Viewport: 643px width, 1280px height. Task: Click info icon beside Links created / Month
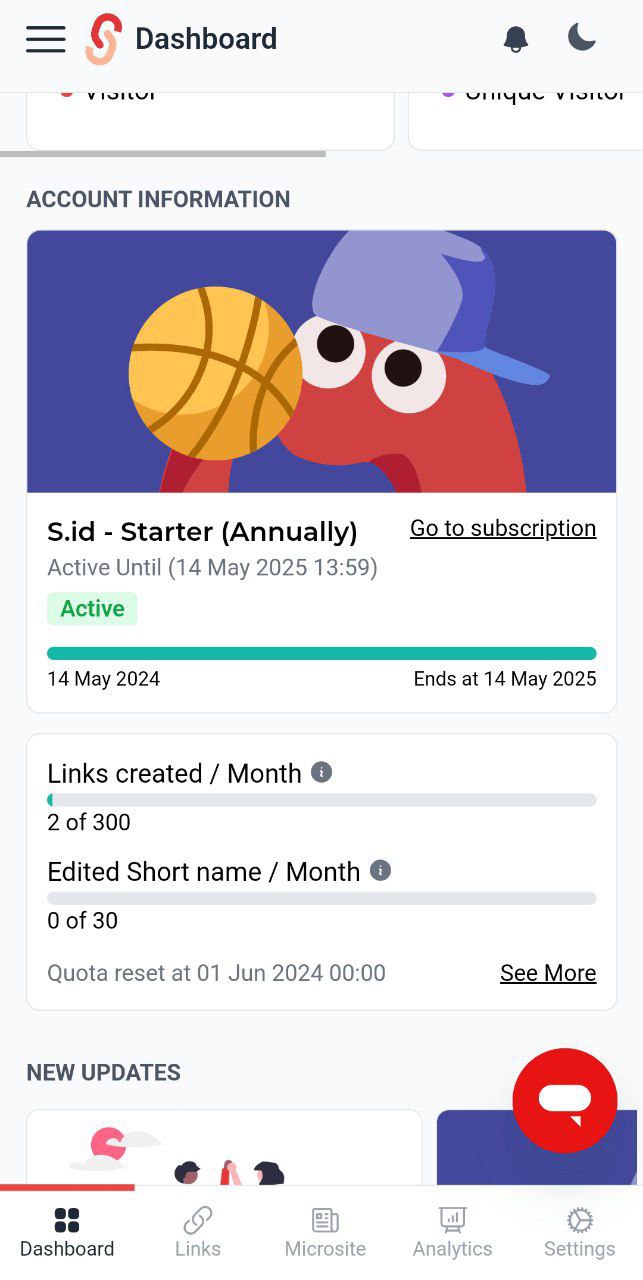click(321, 772)
